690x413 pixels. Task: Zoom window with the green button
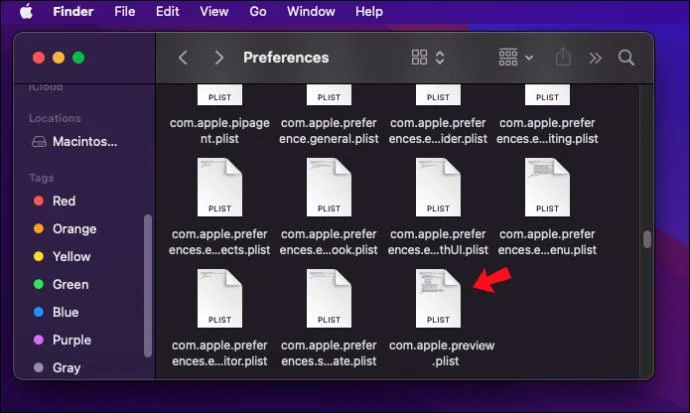point(78,58)
